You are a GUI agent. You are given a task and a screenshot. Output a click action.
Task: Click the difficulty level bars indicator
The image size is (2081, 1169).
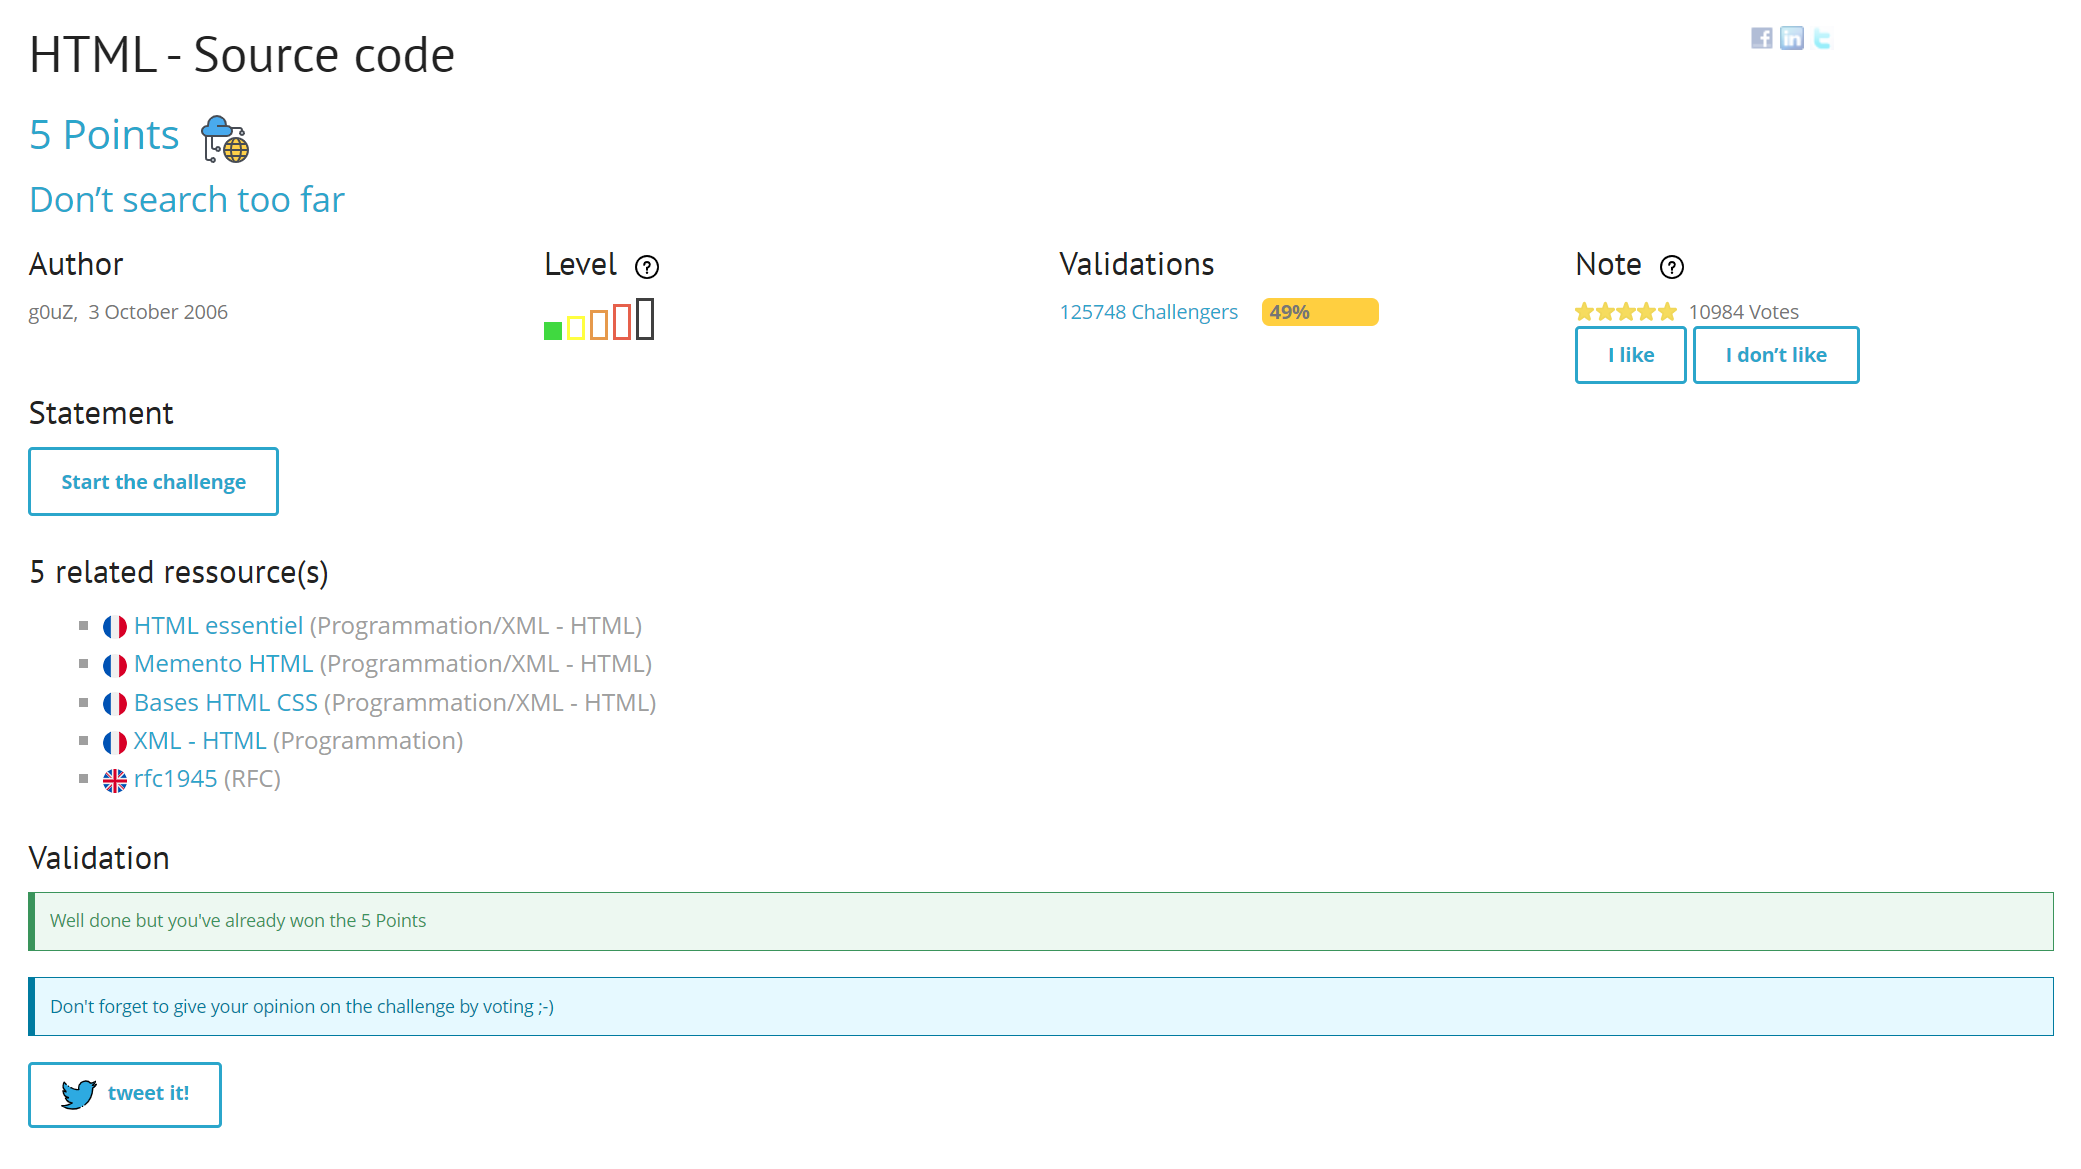(599, 320)
